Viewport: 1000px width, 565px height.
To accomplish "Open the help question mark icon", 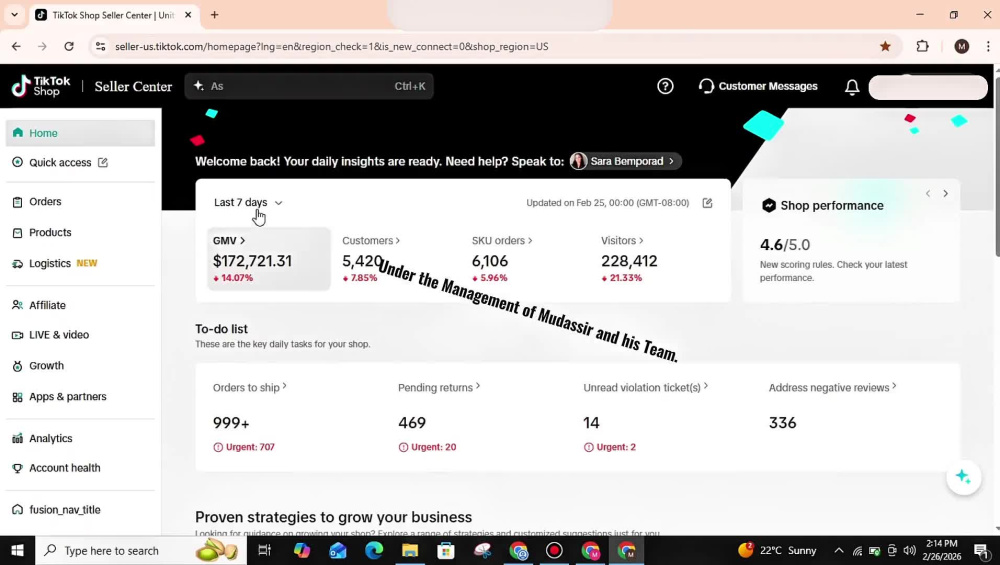I will click(665, 86).
